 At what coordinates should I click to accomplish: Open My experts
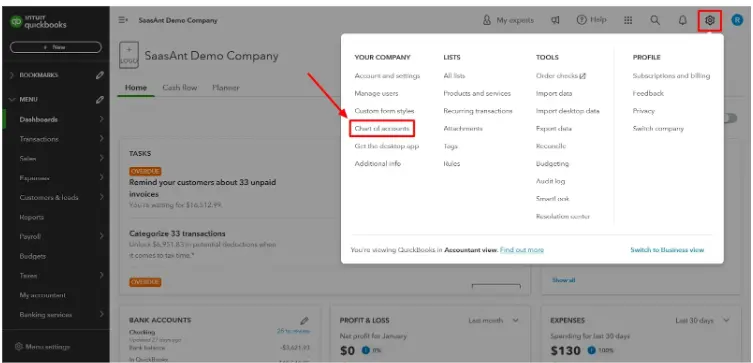[509, 20]
